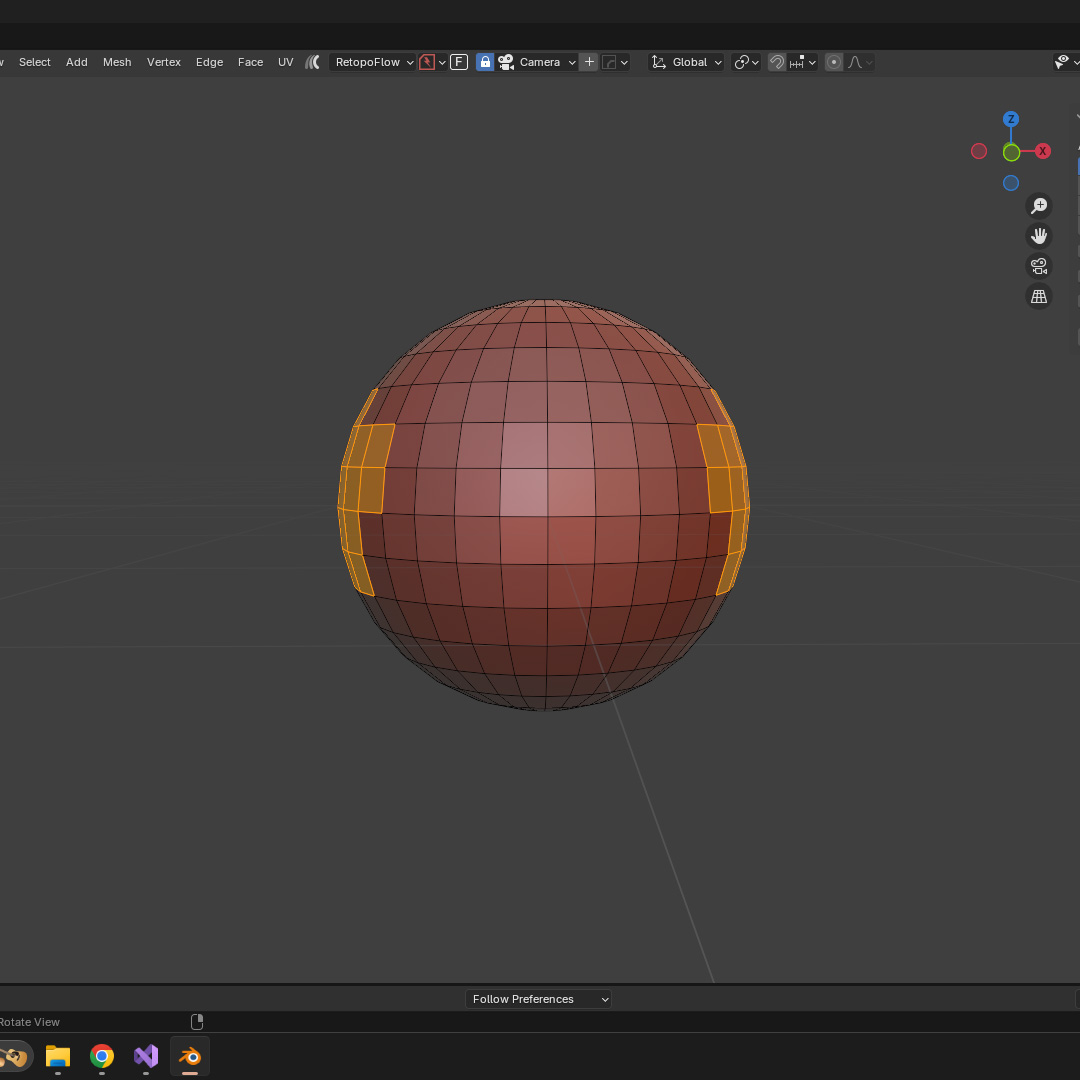The width and height of the screenshot is (1080, 1080).
Task: Click the highlighted center face on the sphere
Action: [524, 492]
